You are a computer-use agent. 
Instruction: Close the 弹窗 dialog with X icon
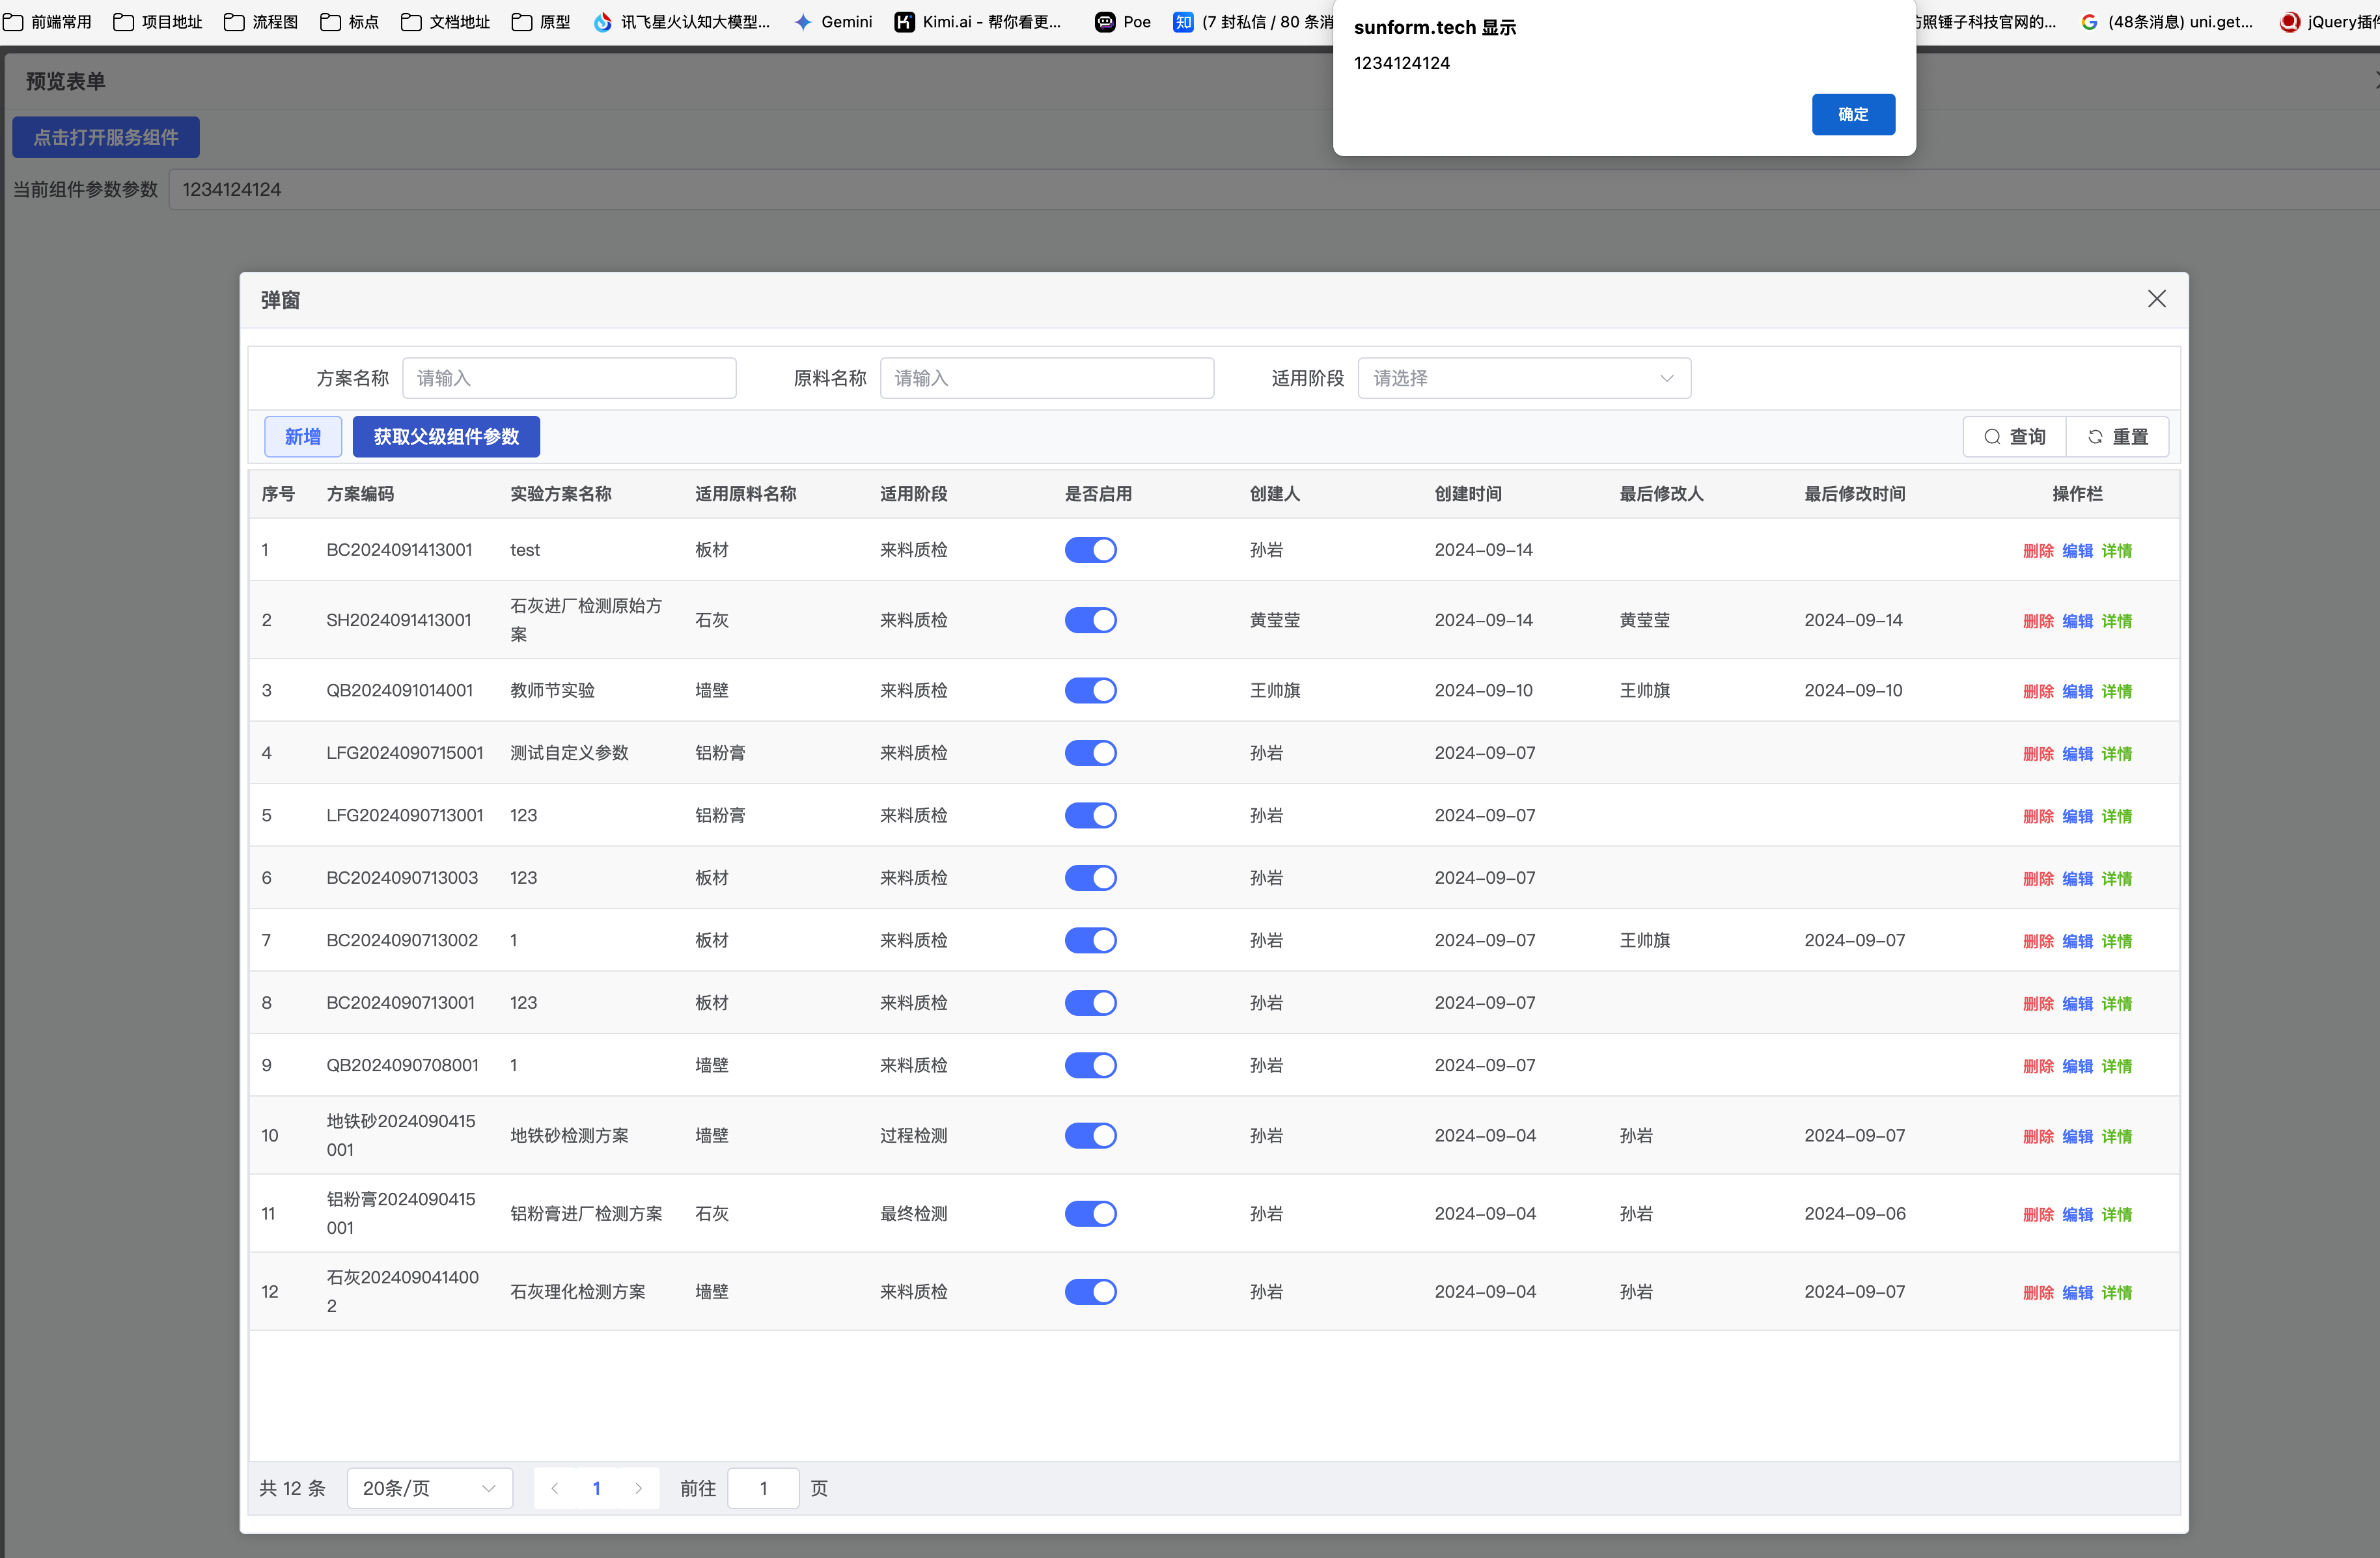pyautogui.click(x=2156, y=299)
